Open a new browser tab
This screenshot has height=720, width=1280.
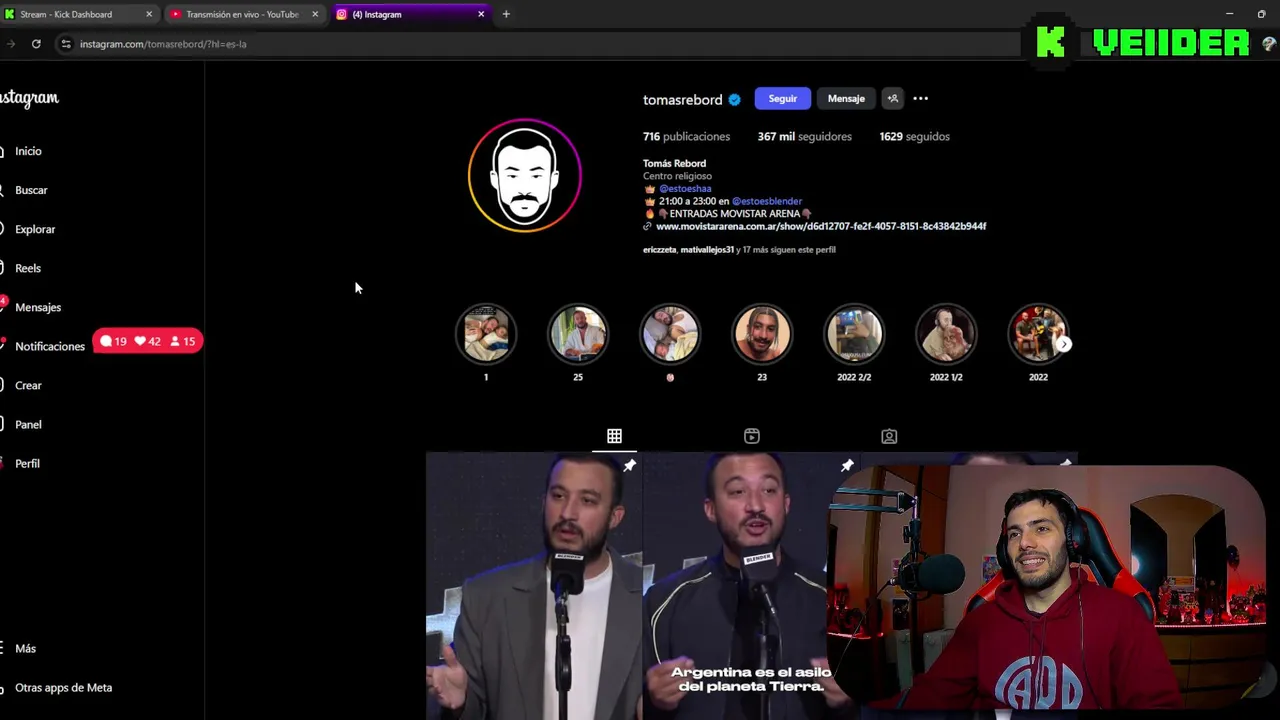coord(506,14)
